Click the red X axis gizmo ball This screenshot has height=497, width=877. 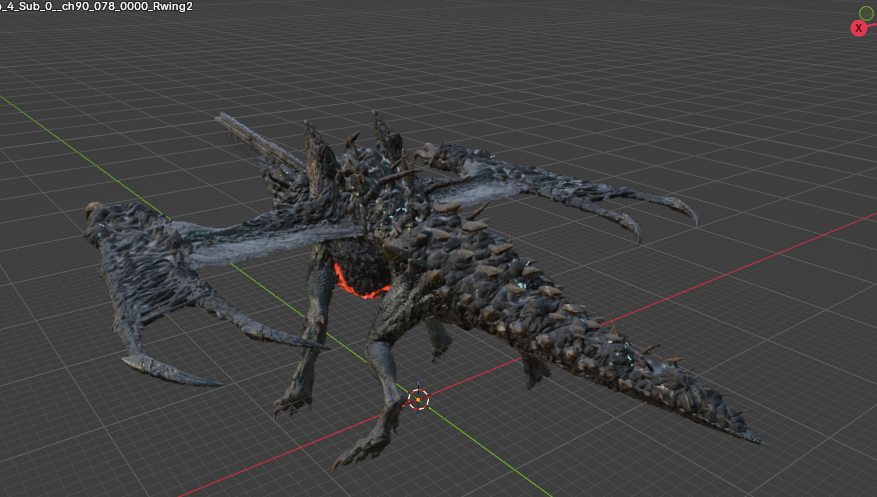859,28
